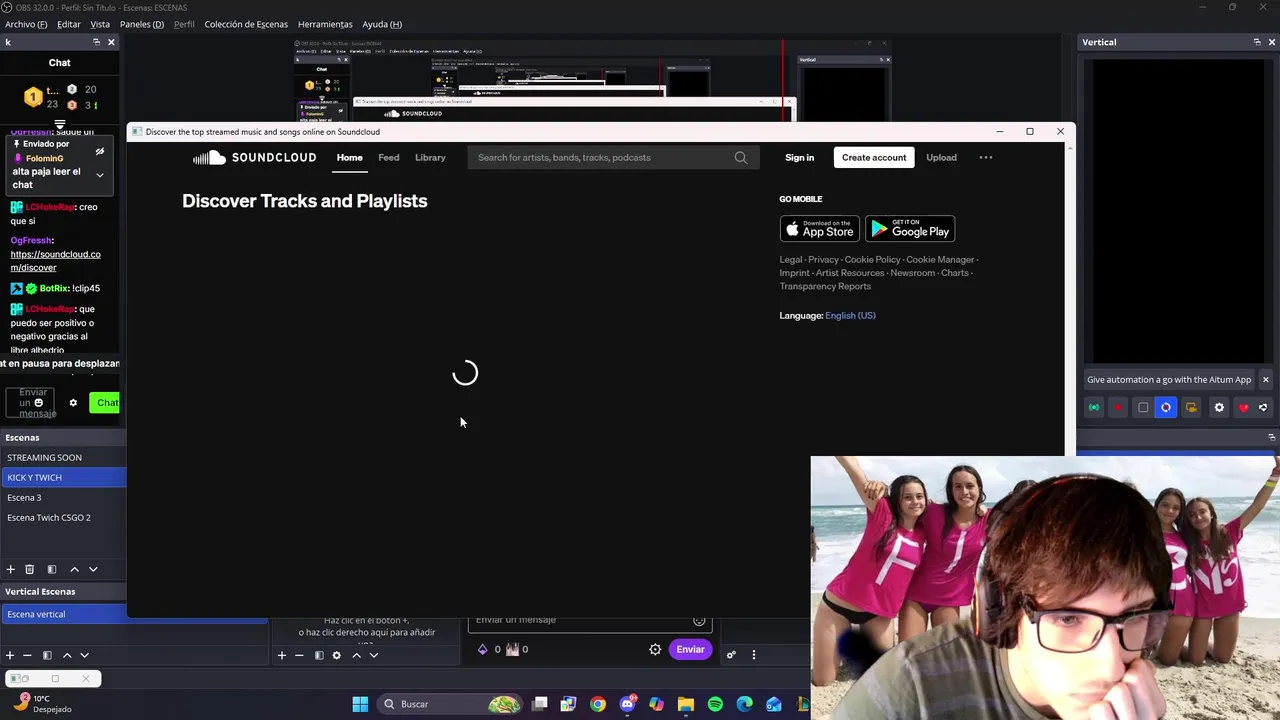Open Chrome from the taskbar

click(598, 704)
